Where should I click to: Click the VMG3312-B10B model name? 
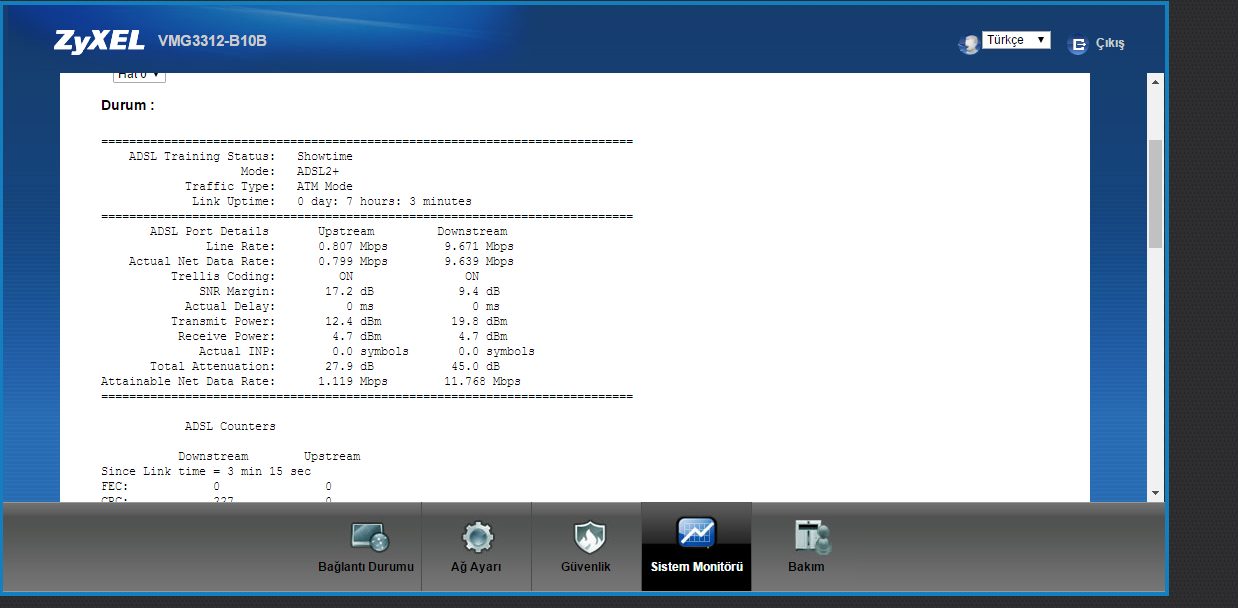pos(212,41)
